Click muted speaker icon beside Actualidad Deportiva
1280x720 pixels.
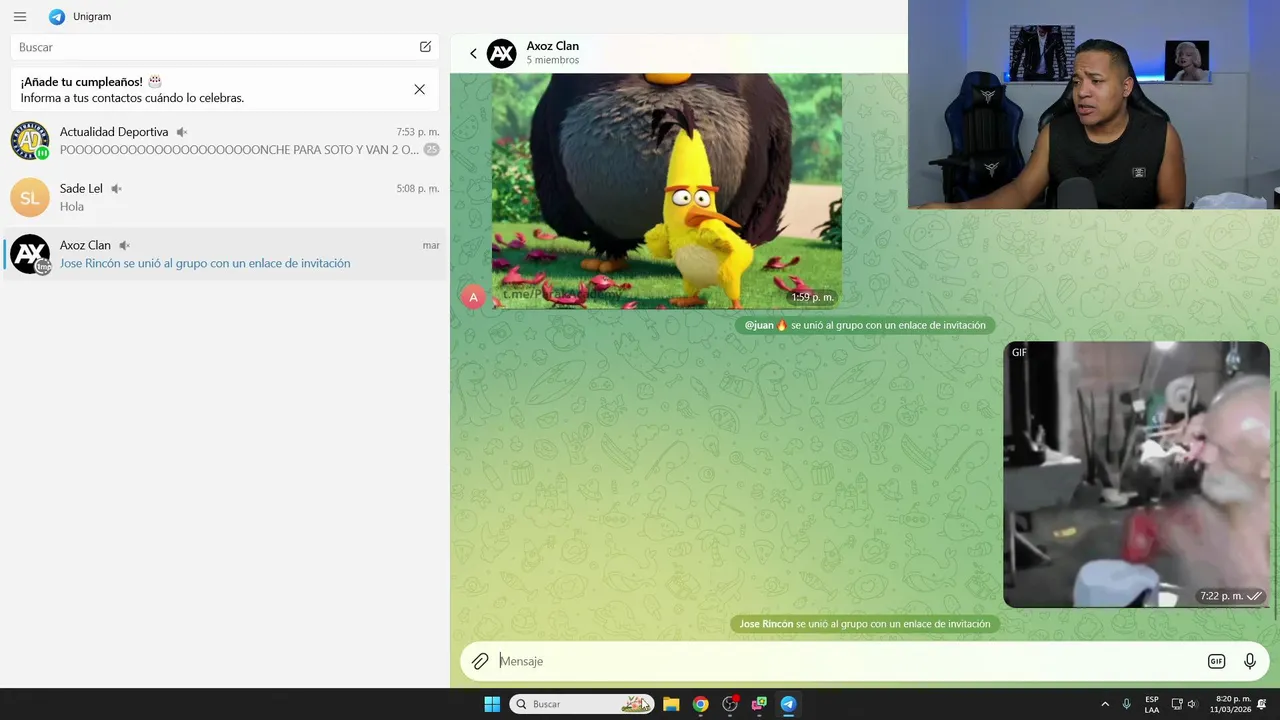click(182, 132)
